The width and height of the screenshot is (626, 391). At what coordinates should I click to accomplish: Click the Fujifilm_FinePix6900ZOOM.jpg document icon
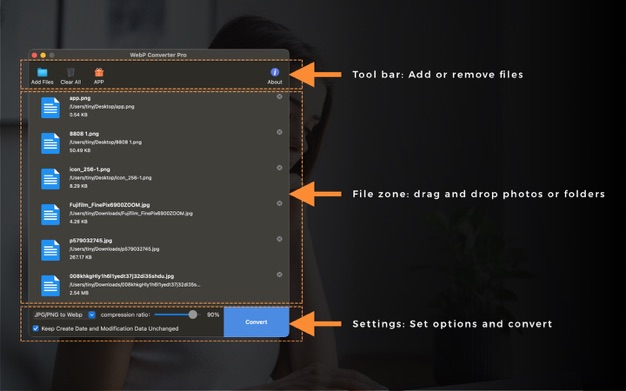(50, 214)
